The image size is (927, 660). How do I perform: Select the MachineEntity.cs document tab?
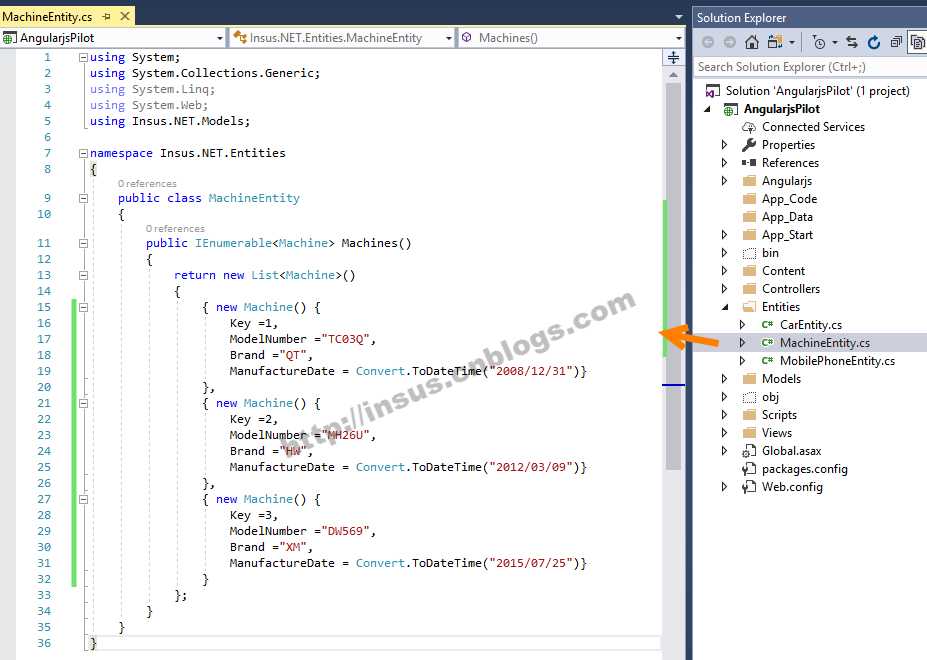point(47,17)
